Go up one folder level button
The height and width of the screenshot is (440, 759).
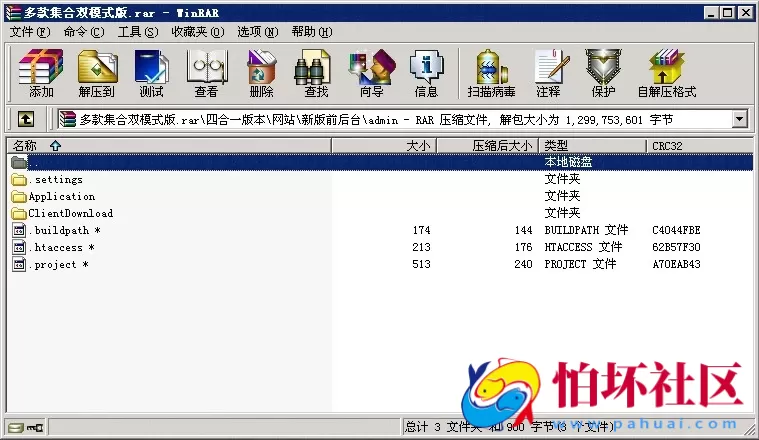(26, 119)
